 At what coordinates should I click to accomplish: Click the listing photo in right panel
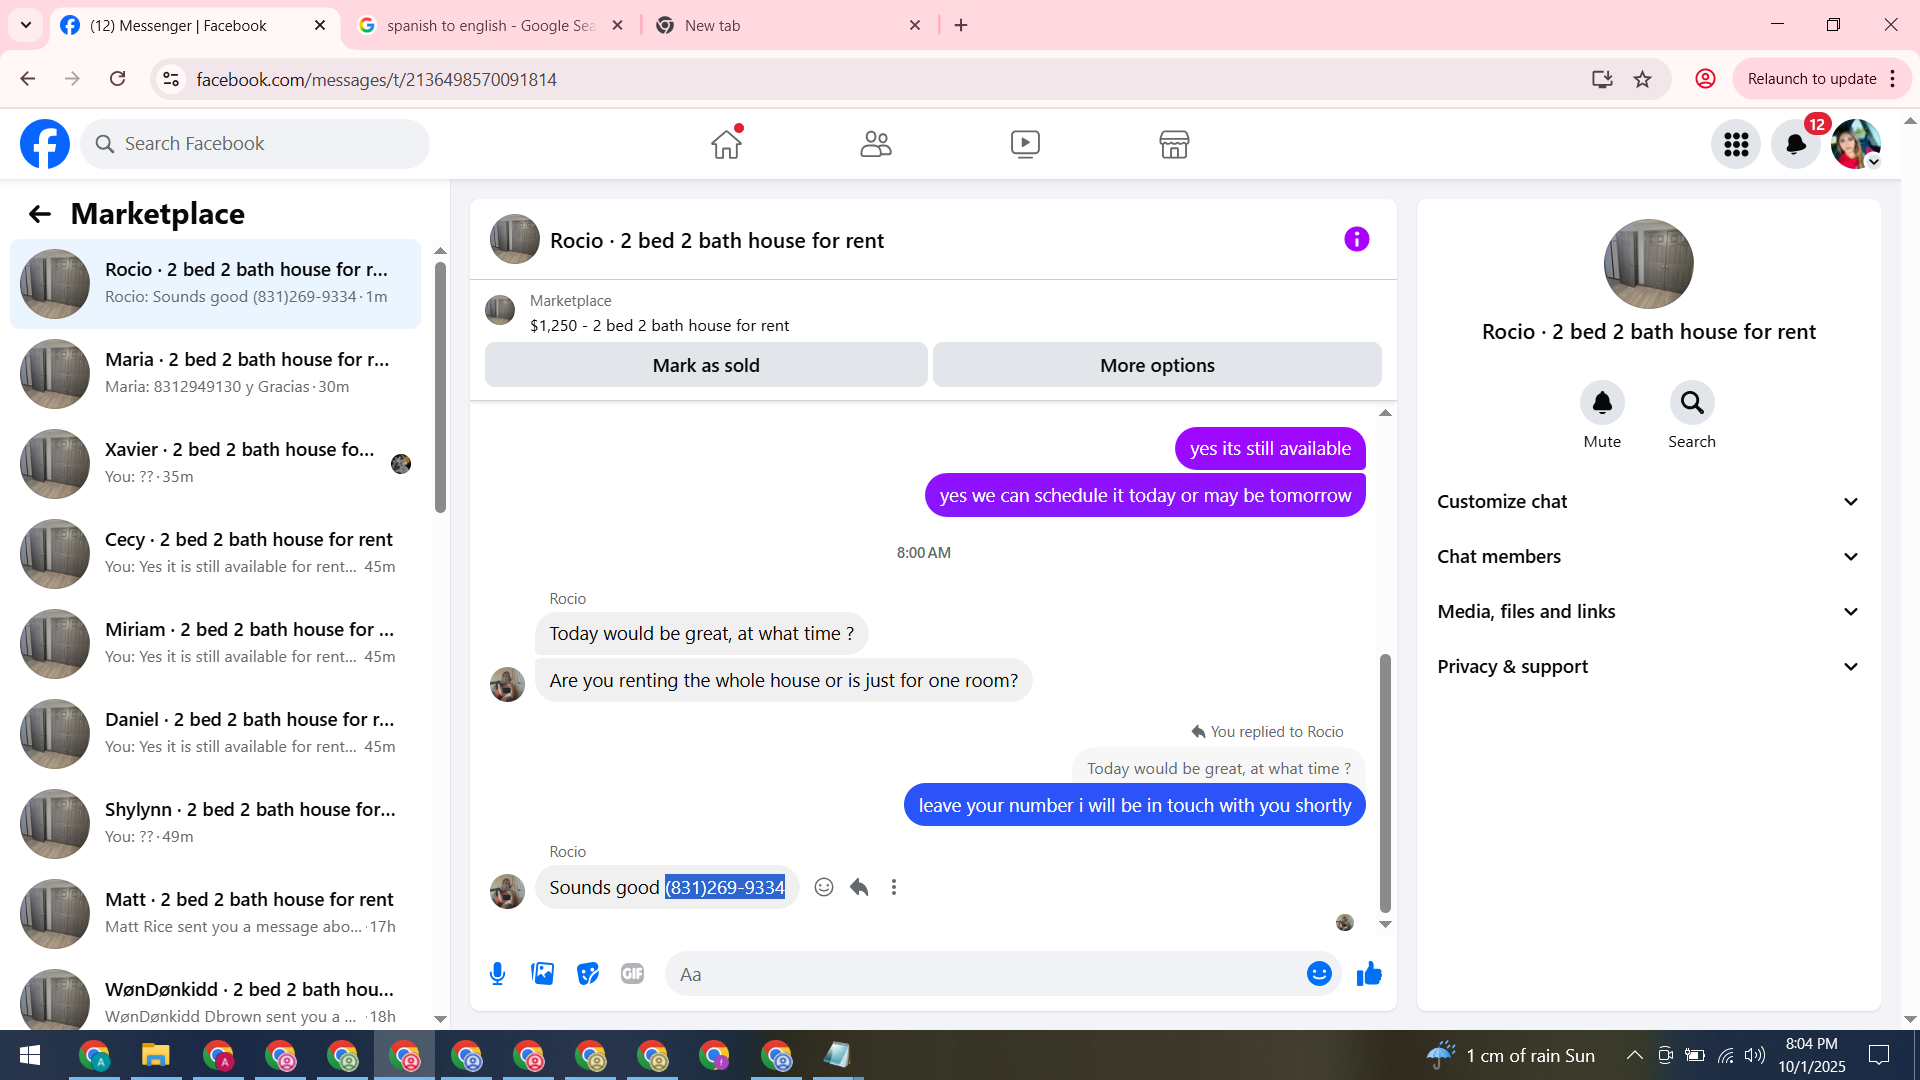1648,264
